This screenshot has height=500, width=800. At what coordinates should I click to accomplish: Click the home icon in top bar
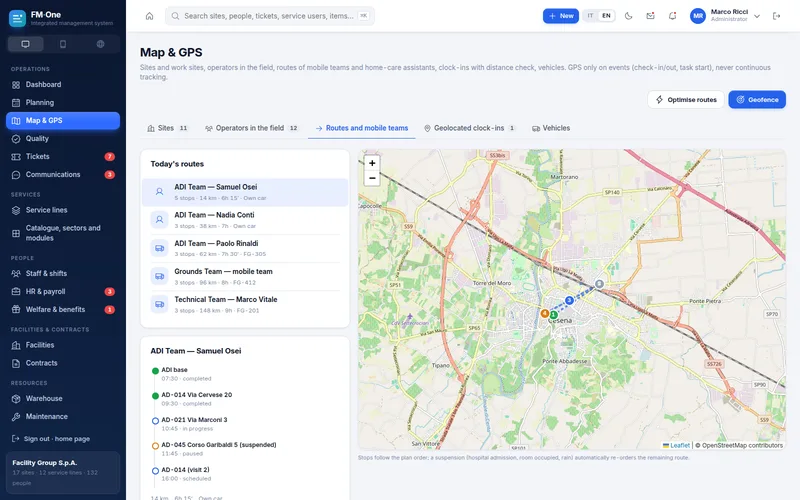pyautogui.click(x=149, y=16)
